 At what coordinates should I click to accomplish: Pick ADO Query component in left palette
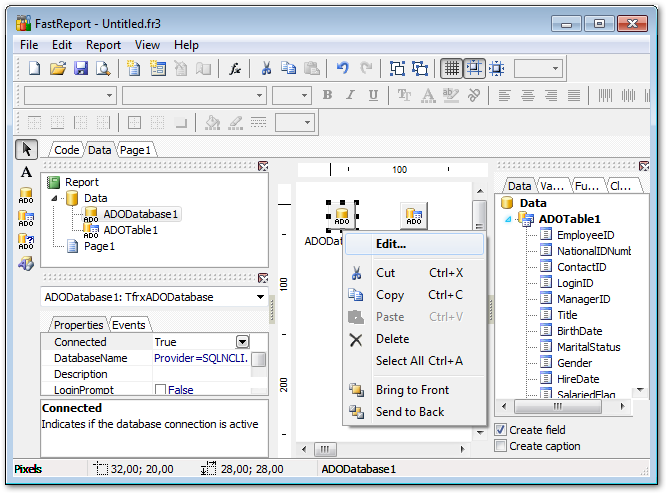[x=26, y=241]
